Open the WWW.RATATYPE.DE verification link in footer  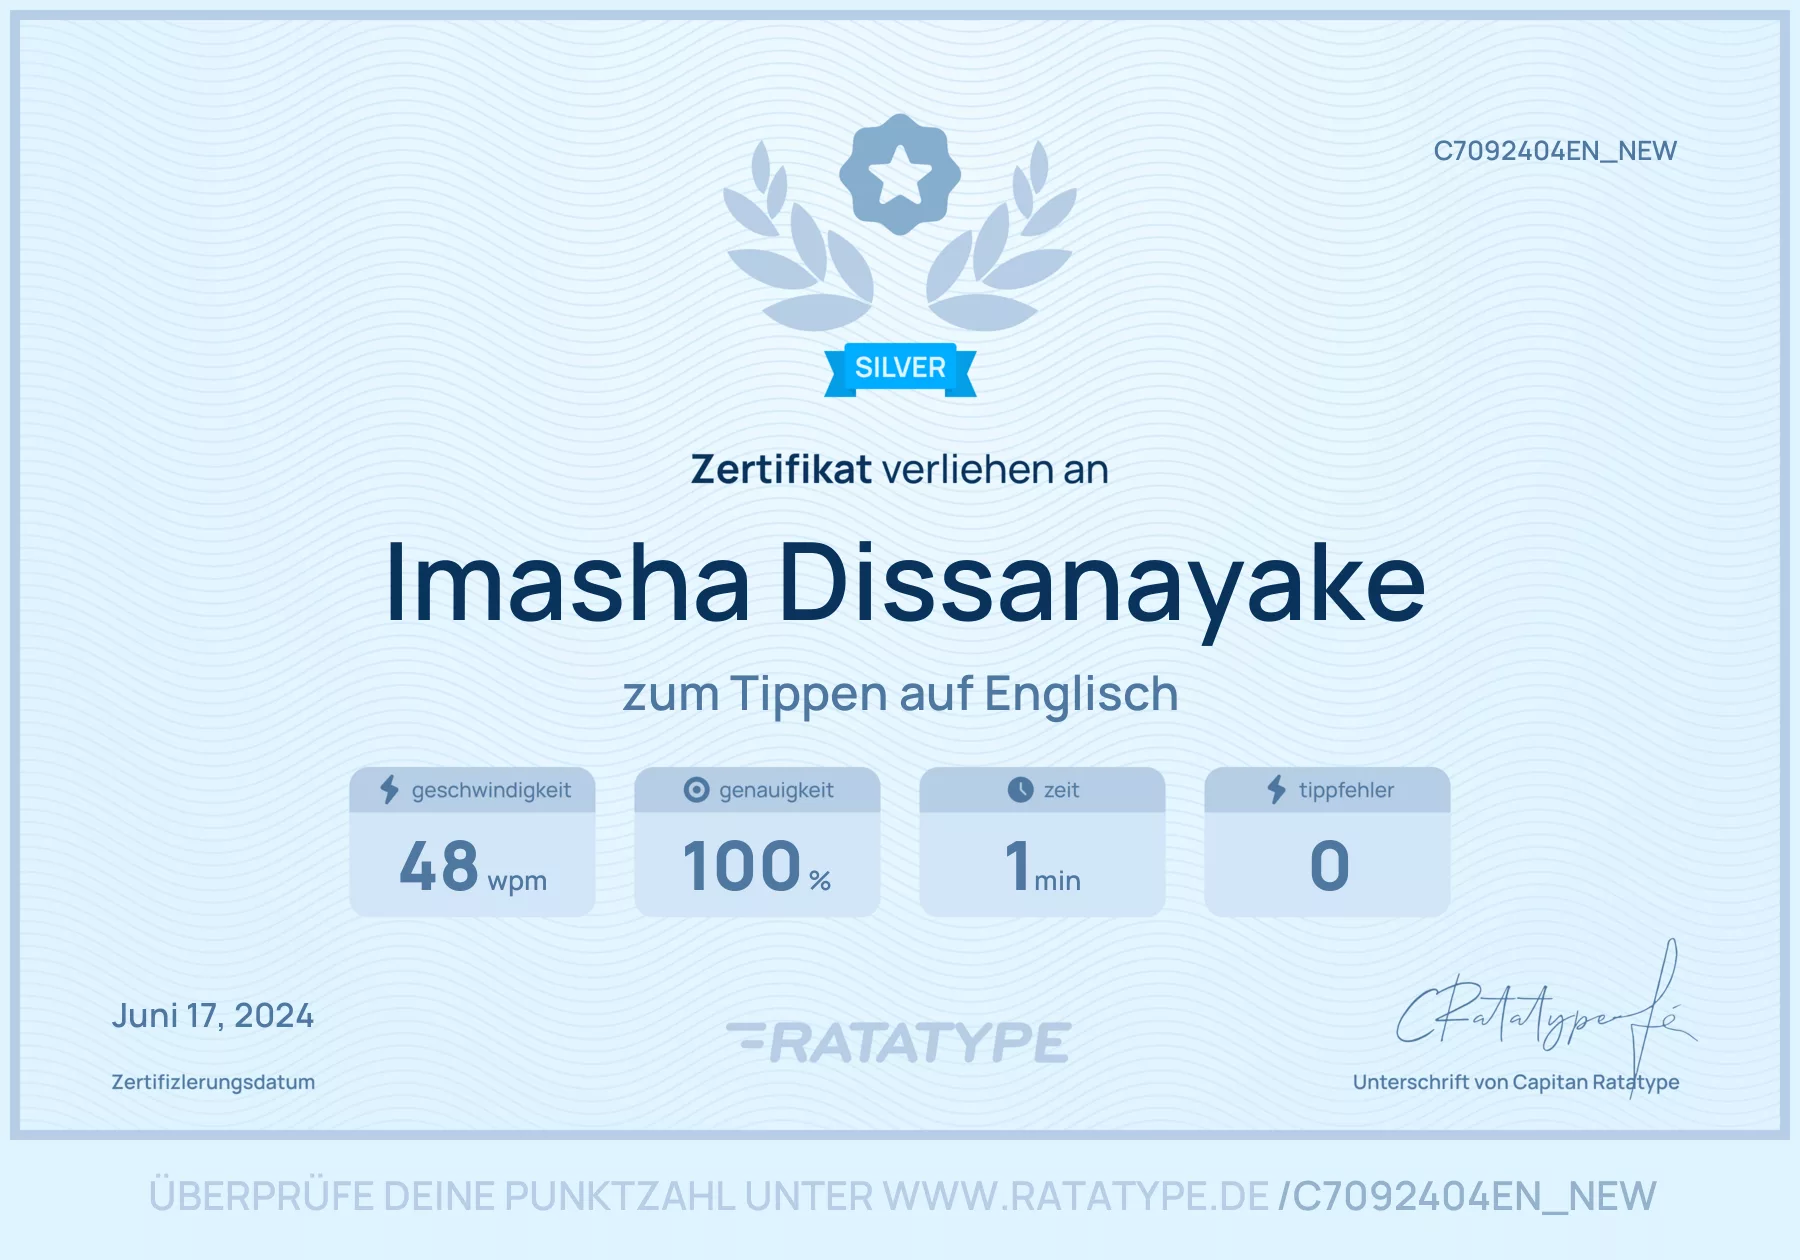coord(1076,1196)
